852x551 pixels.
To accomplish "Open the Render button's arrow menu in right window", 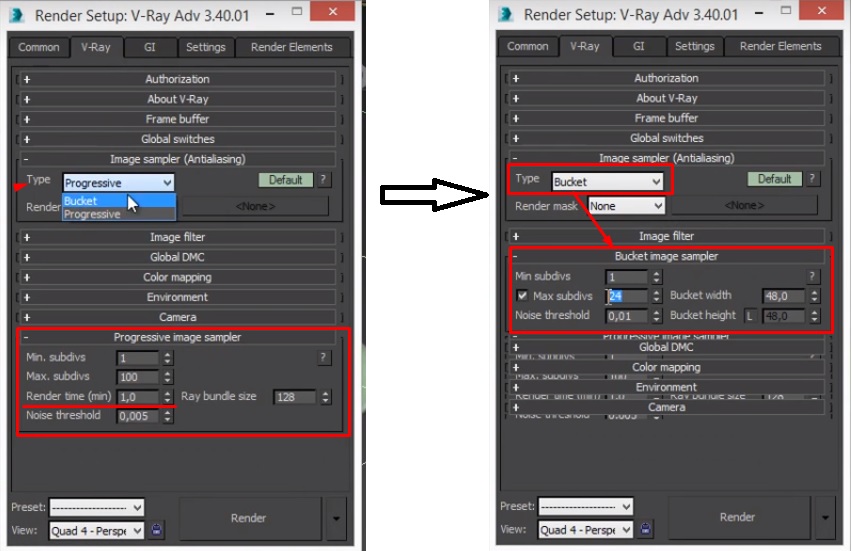I will click(x=825, y=517).
